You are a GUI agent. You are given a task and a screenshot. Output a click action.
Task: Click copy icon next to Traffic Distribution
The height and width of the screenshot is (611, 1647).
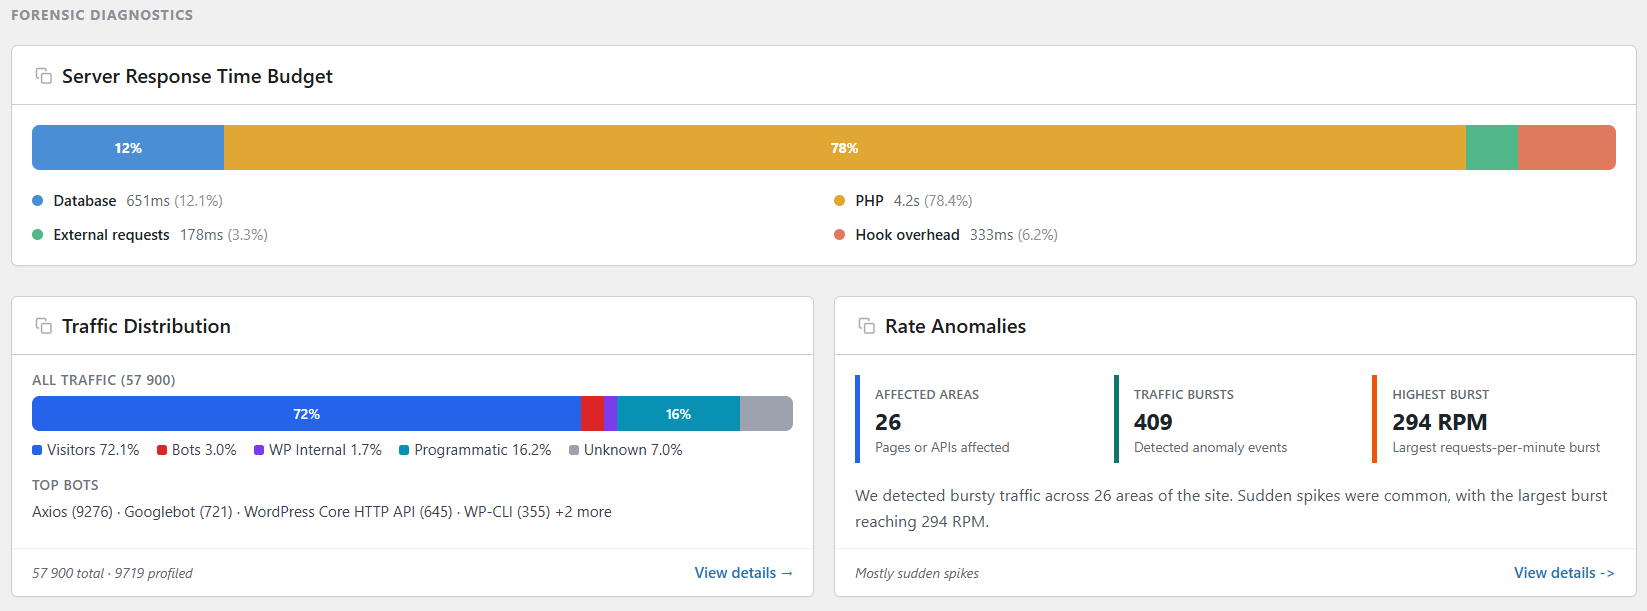coord(44,326)
